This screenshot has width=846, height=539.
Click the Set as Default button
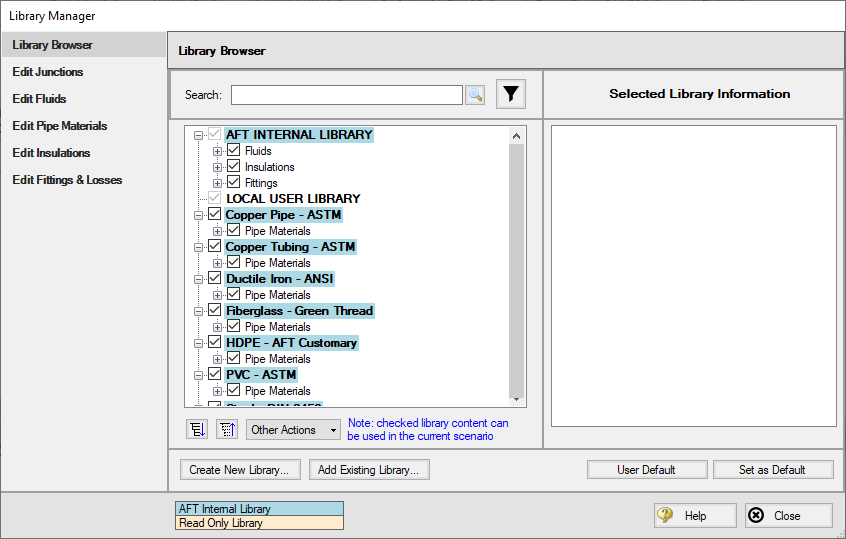pos(773,470)
